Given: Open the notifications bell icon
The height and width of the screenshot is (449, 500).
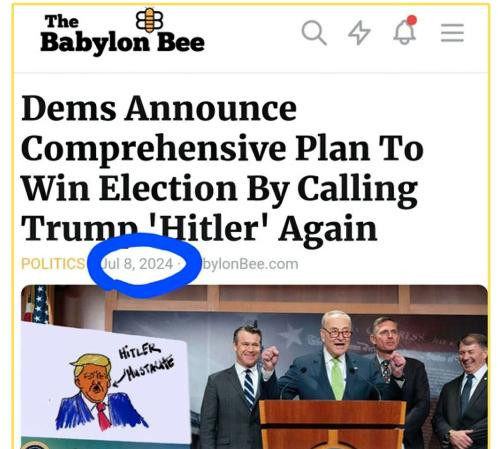Looking at the screenshot, I should pos(404,32).
